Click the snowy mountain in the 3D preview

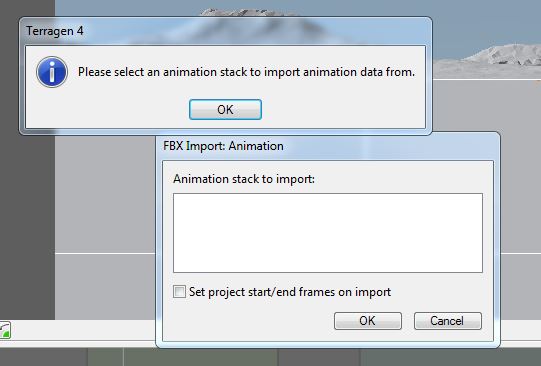(x=247, y=12)
